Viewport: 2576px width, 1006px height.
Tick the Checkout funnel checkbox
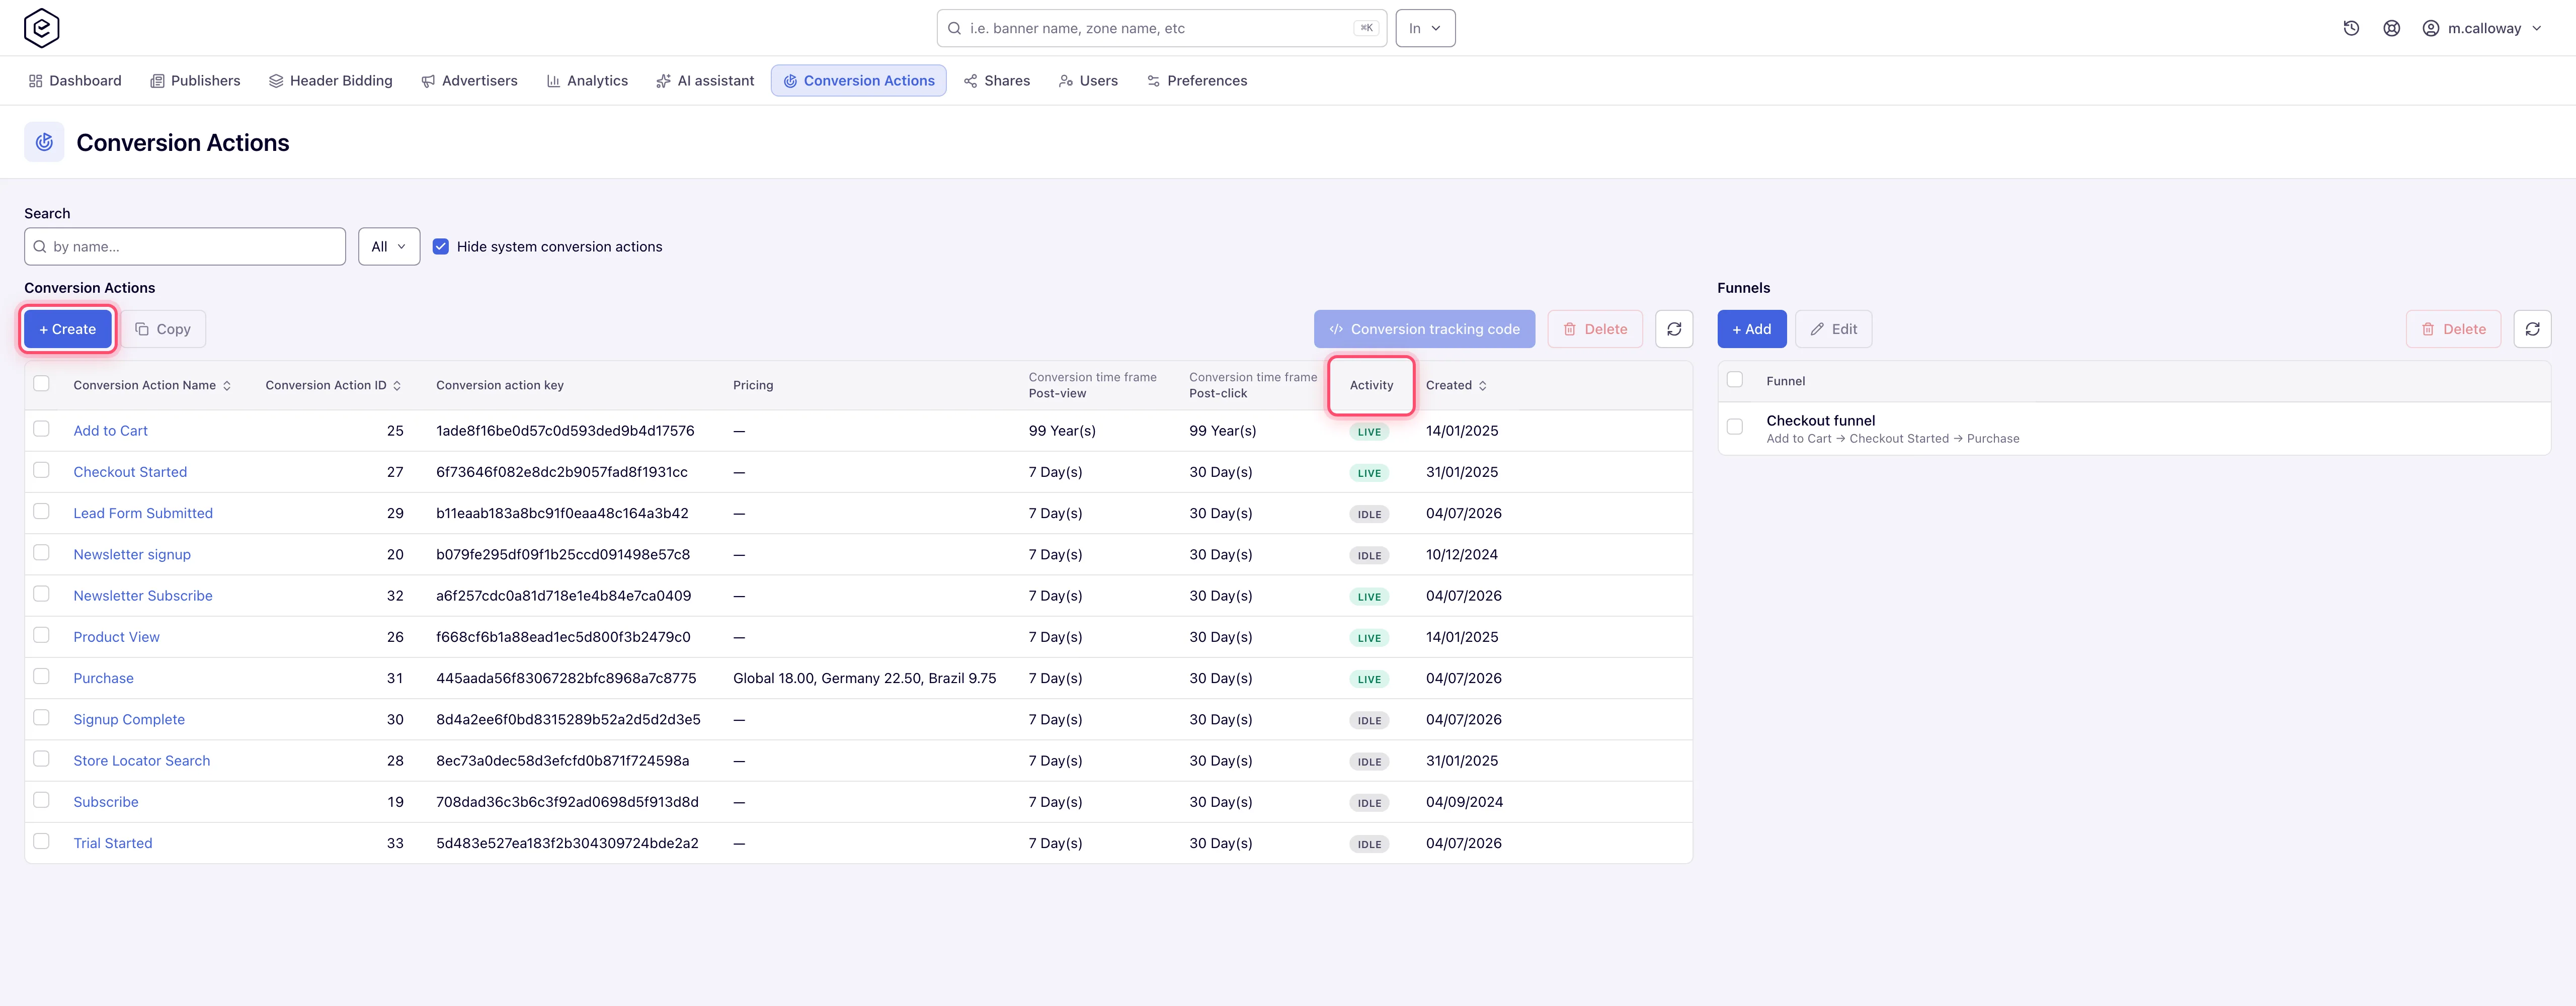[x=1735, y=427]
